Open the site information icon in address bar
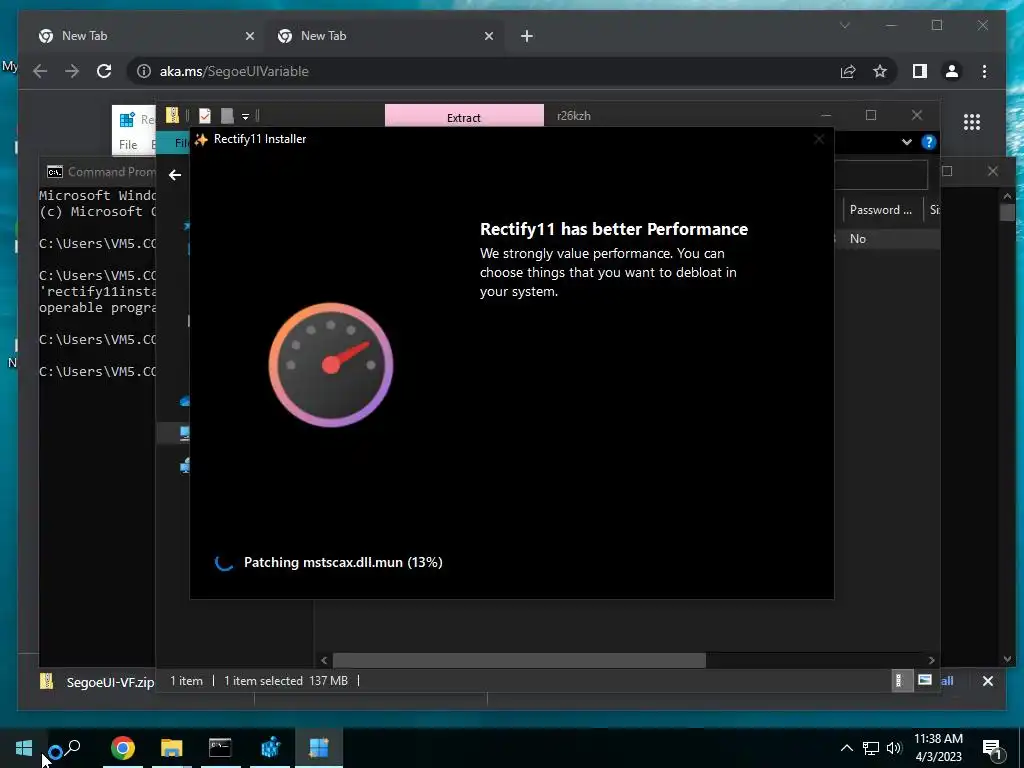Image resolution: width=1024 pixels, height=768 pixels. point(144,71)
